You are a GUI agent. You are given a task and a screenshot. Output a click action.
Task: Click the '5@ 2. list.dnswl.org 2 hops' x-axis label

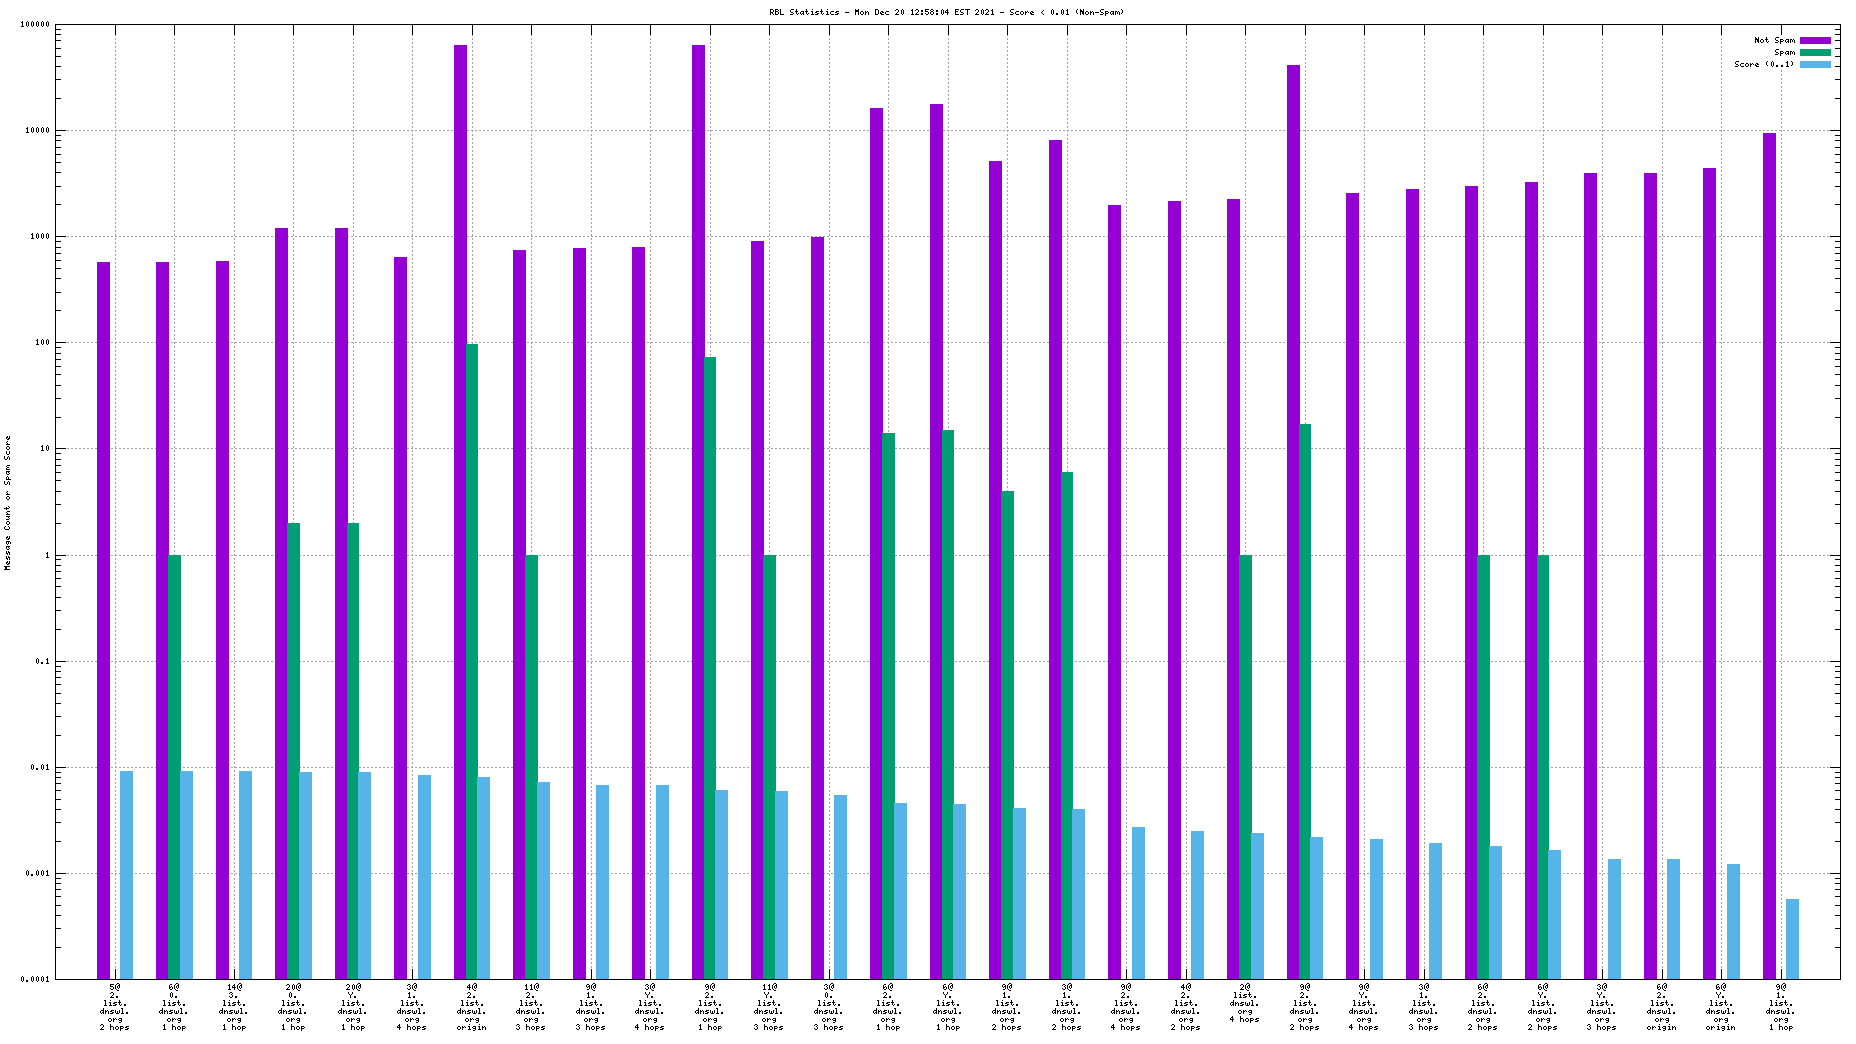(x=114, y=1006)
